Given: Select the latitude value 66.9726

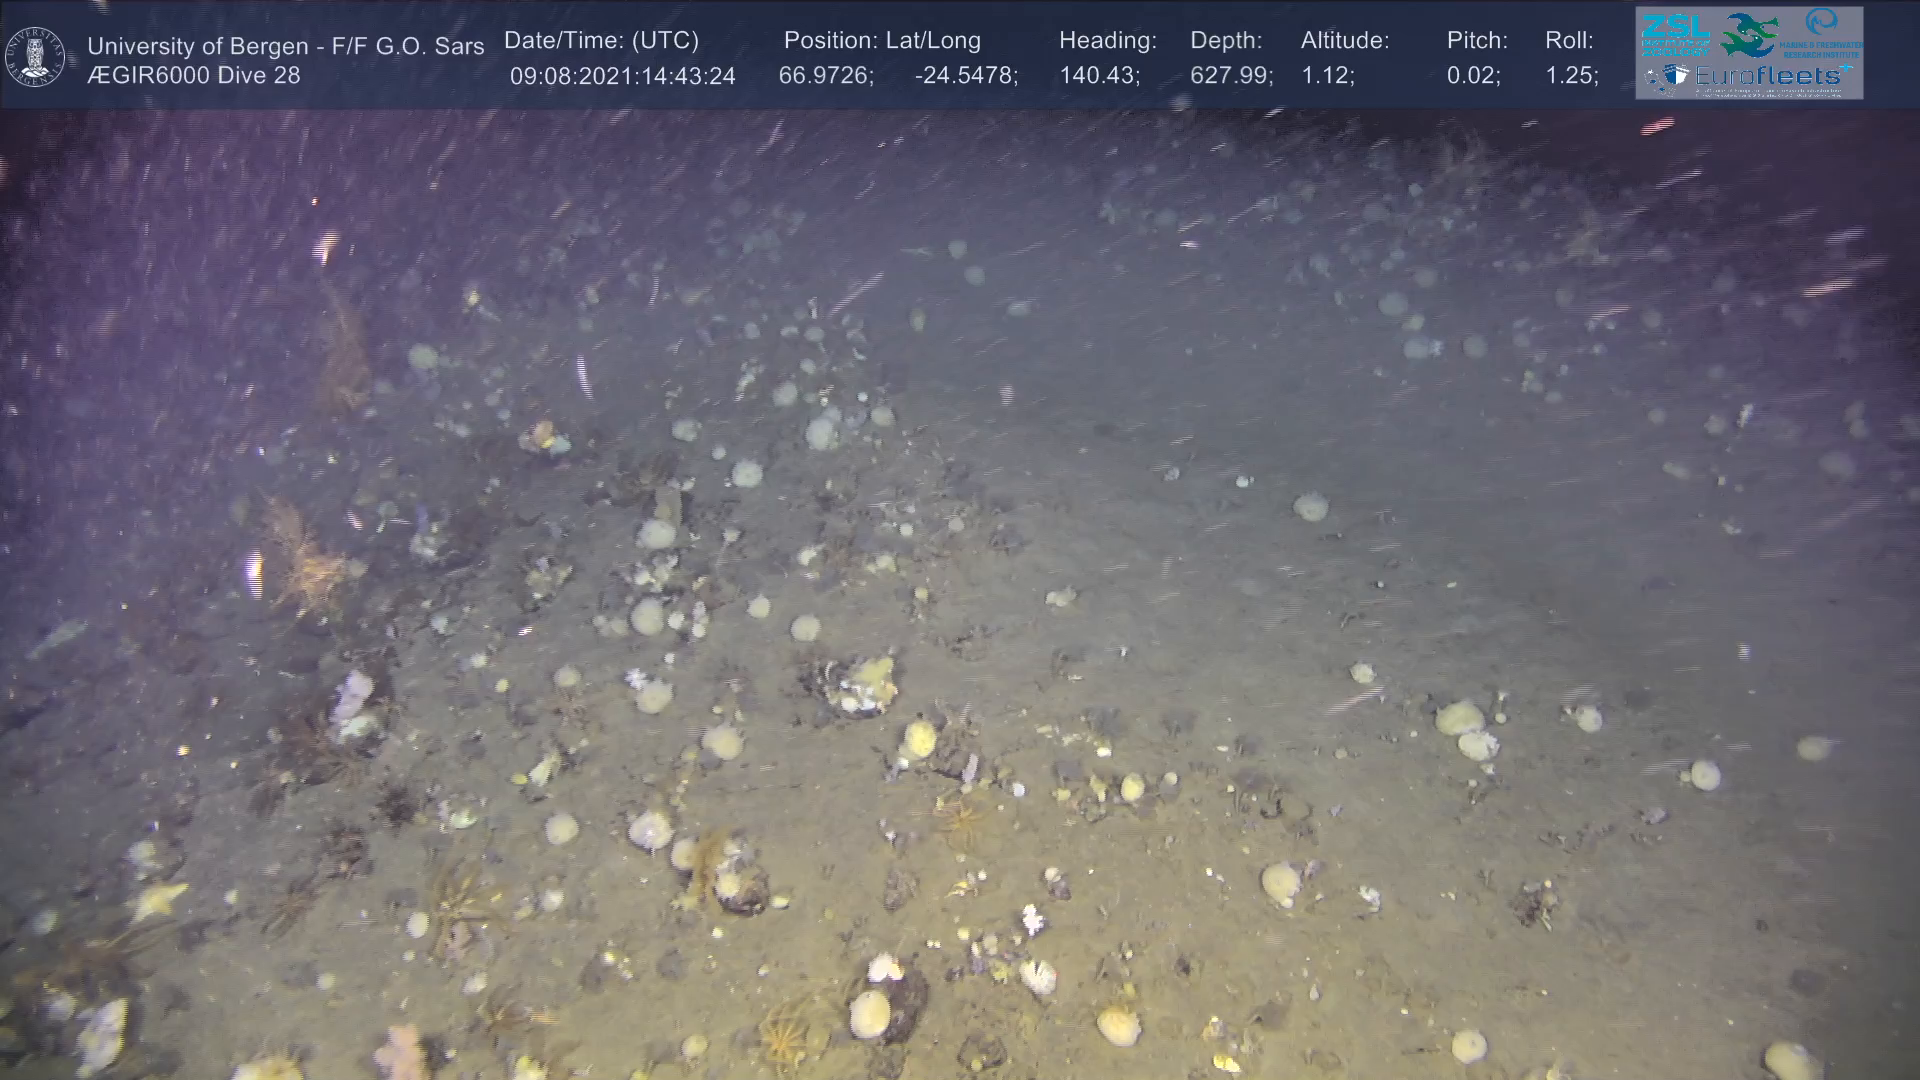Looking at the screenshot, I should point(824,76).
